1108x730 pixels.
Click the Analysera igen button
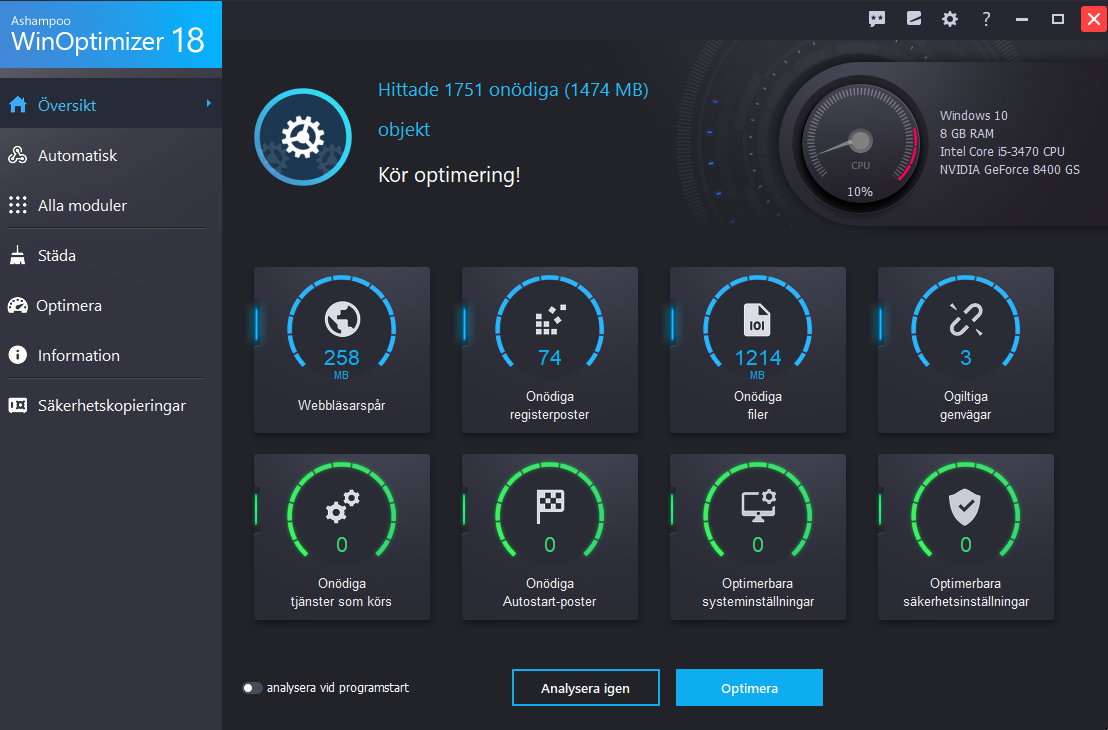pos(586,688)
